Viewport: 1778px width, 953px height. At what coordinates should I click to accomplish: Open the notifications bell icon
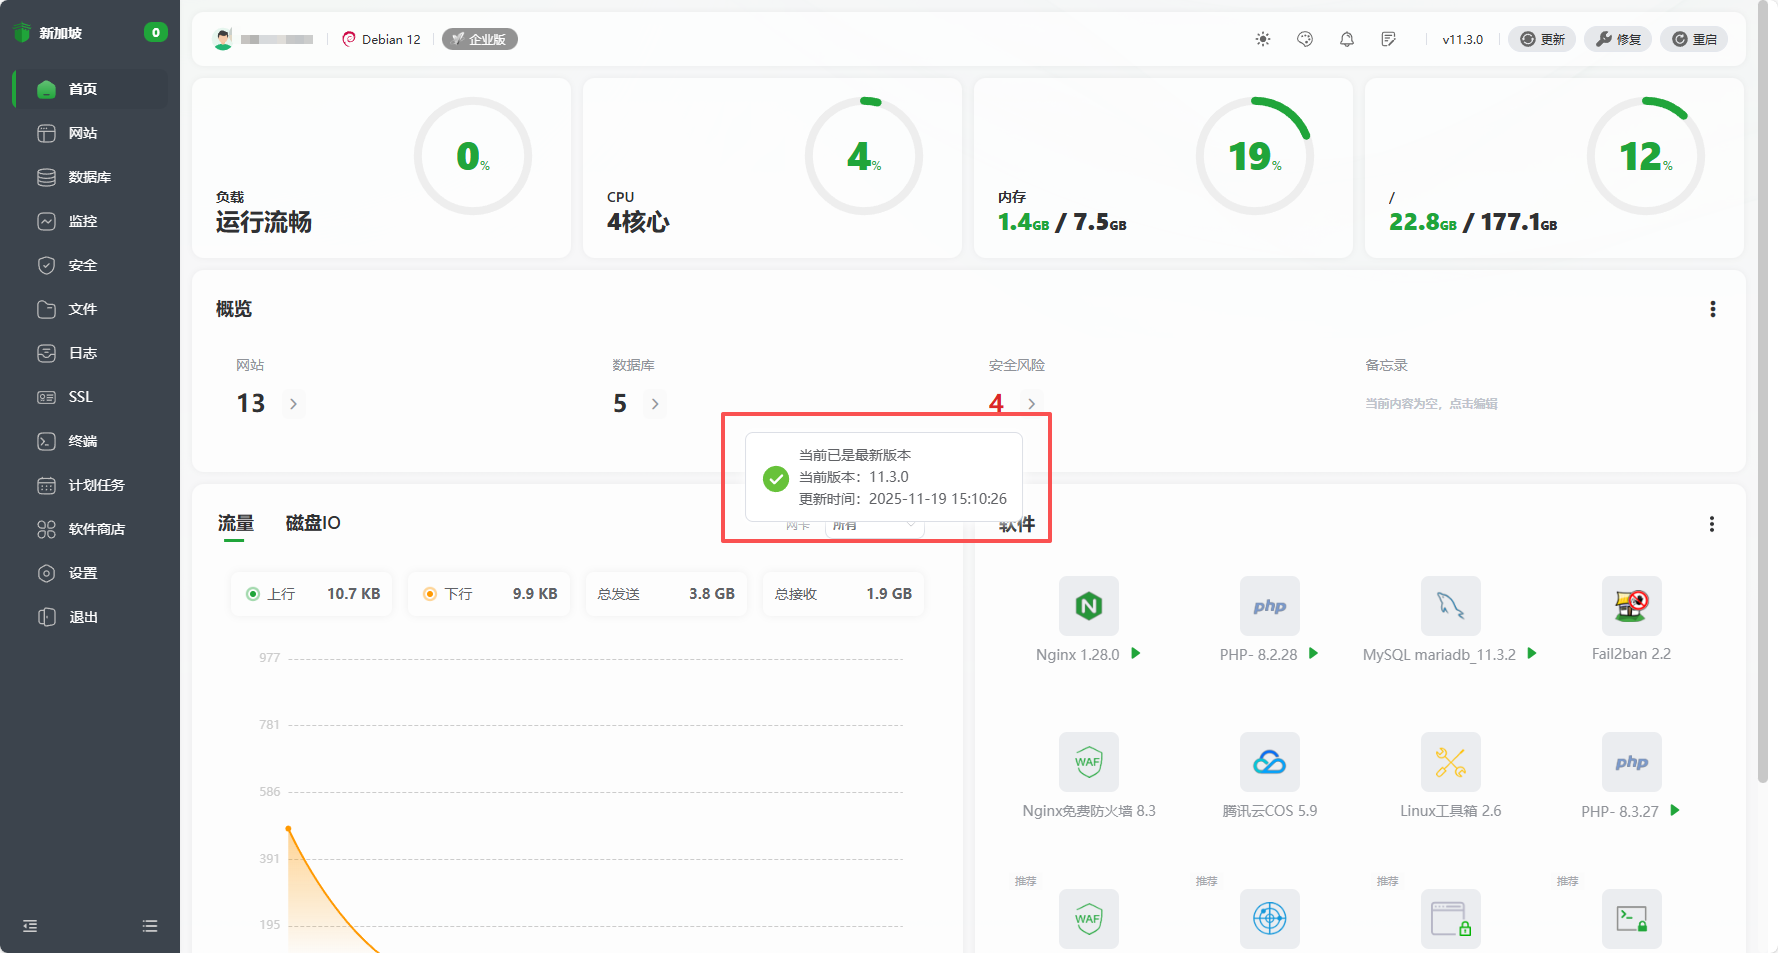(1347, 39)
